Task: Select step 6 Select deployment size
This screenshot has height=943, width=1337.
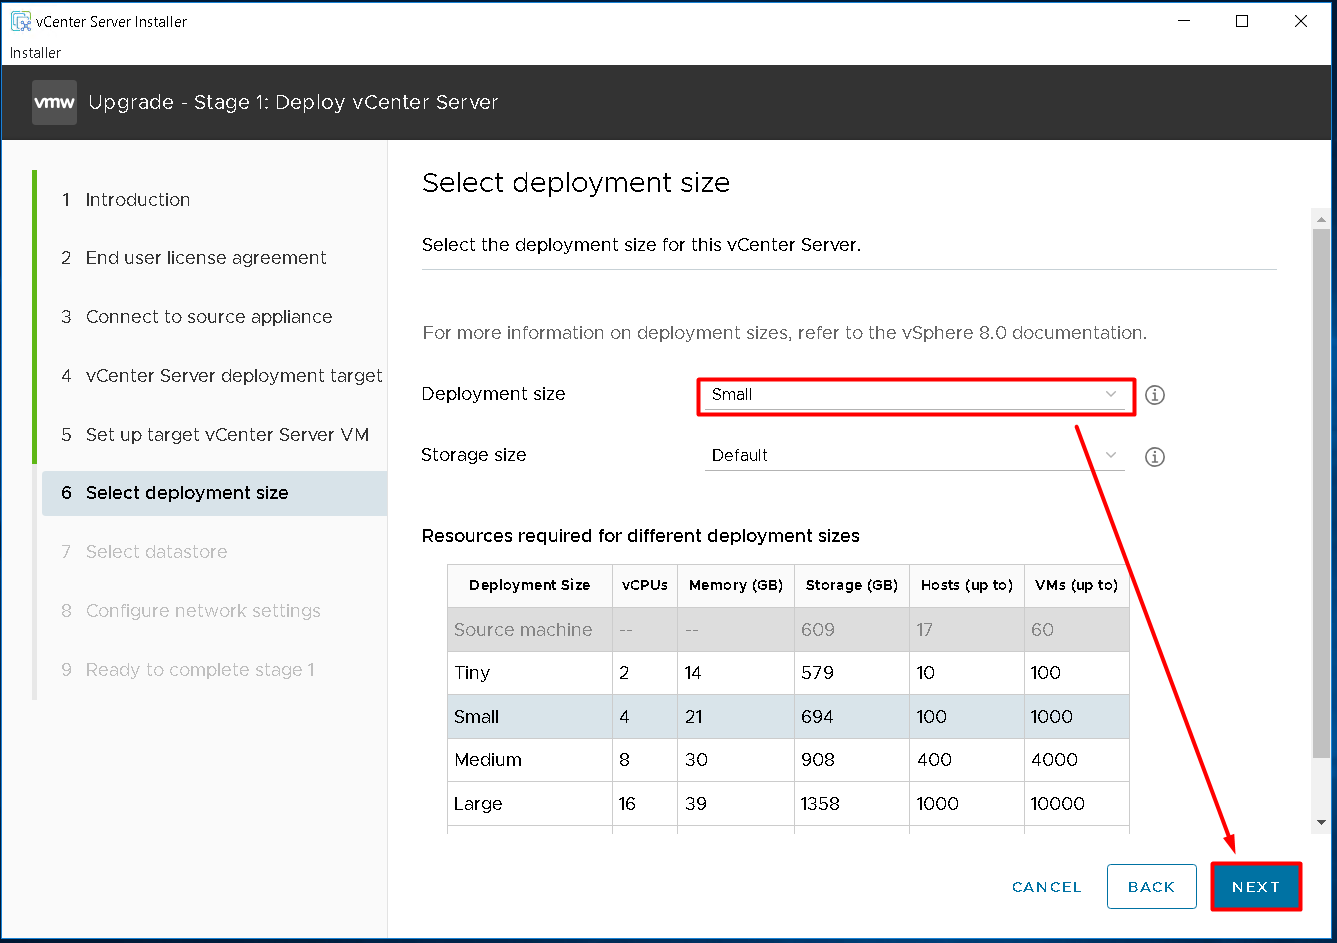Action: click(214, 493)
